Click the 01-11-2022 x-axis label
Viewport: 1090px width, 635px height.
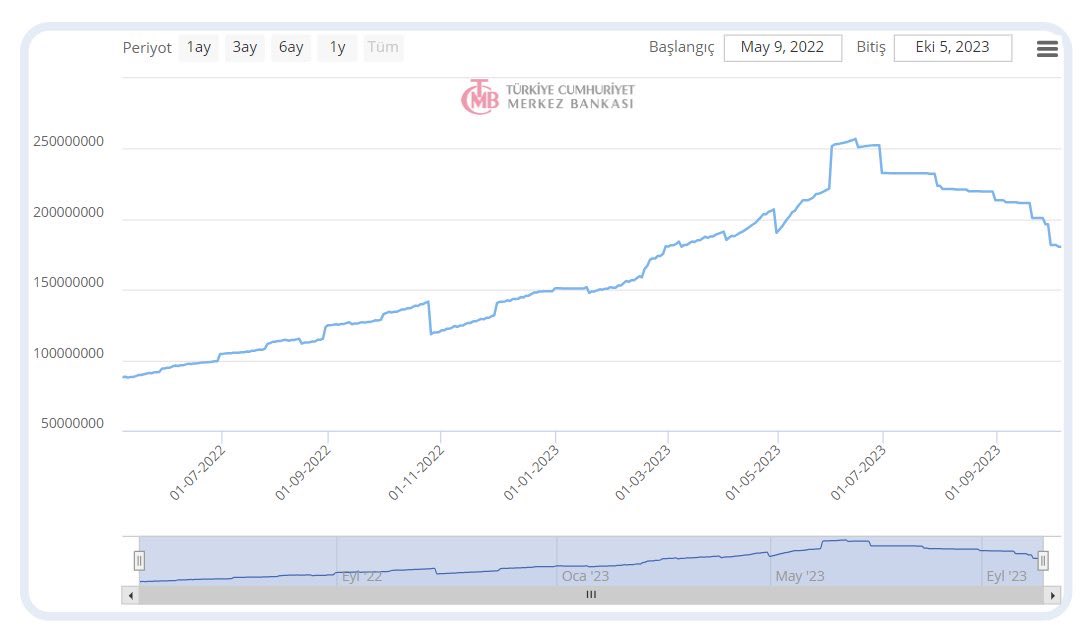[x=416, y=473]
